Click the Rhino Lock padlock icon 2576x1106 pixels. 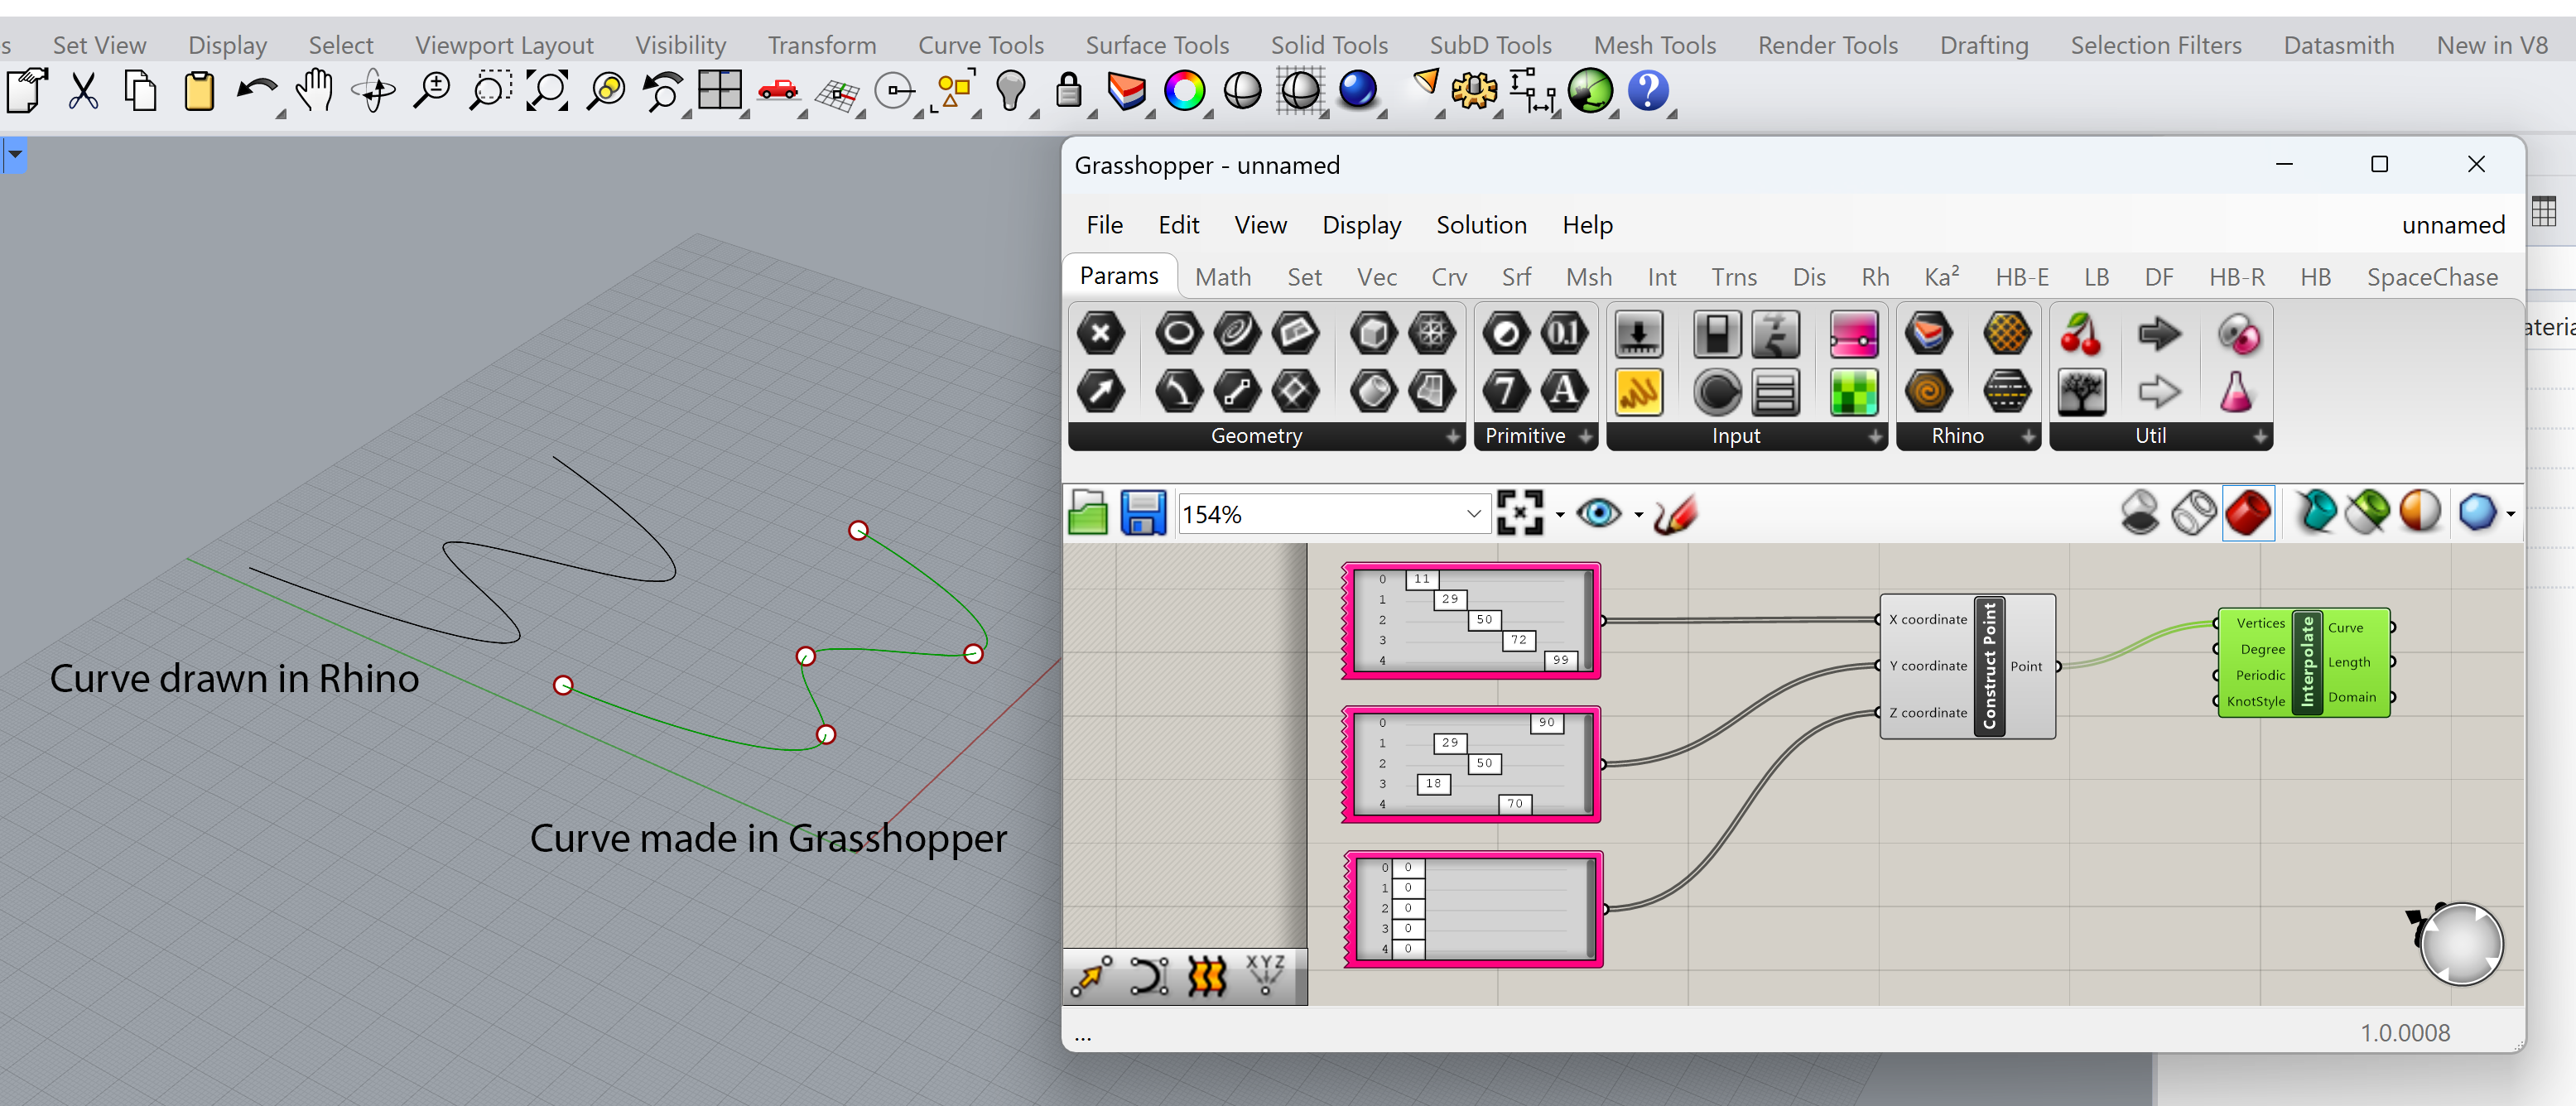click(1068, 91)
